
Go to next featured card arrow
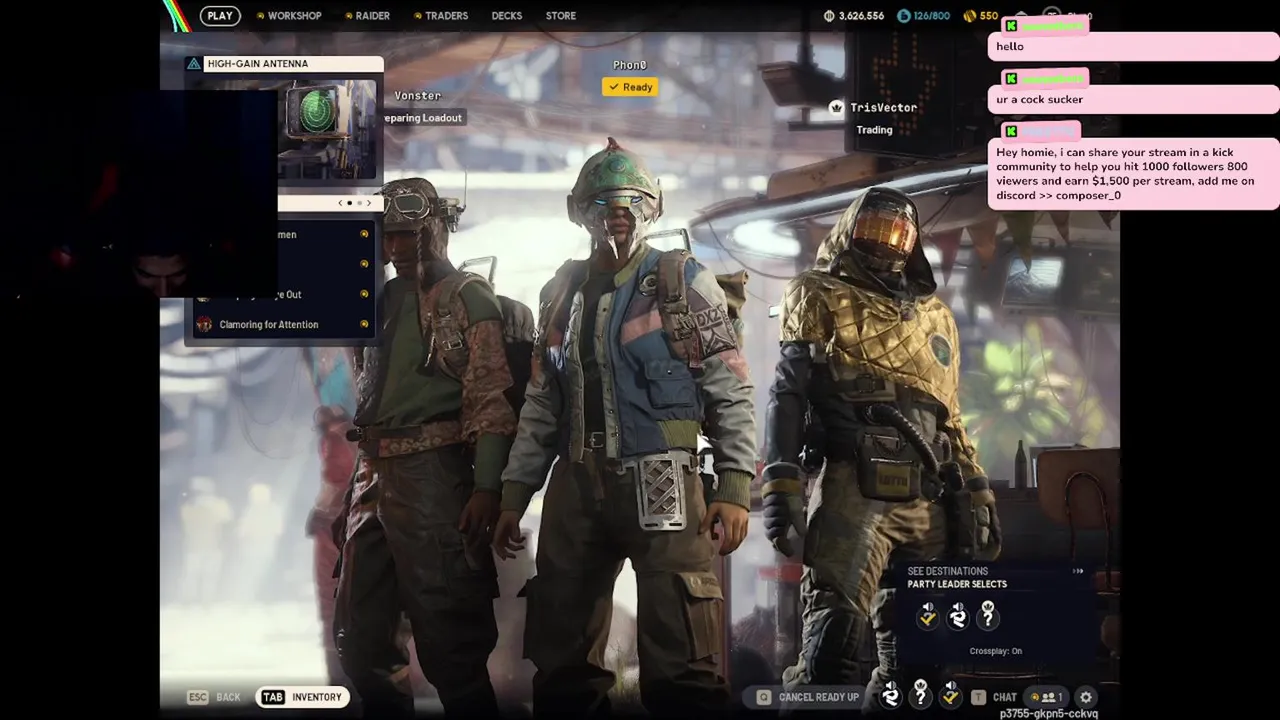[x=368, y=203]
